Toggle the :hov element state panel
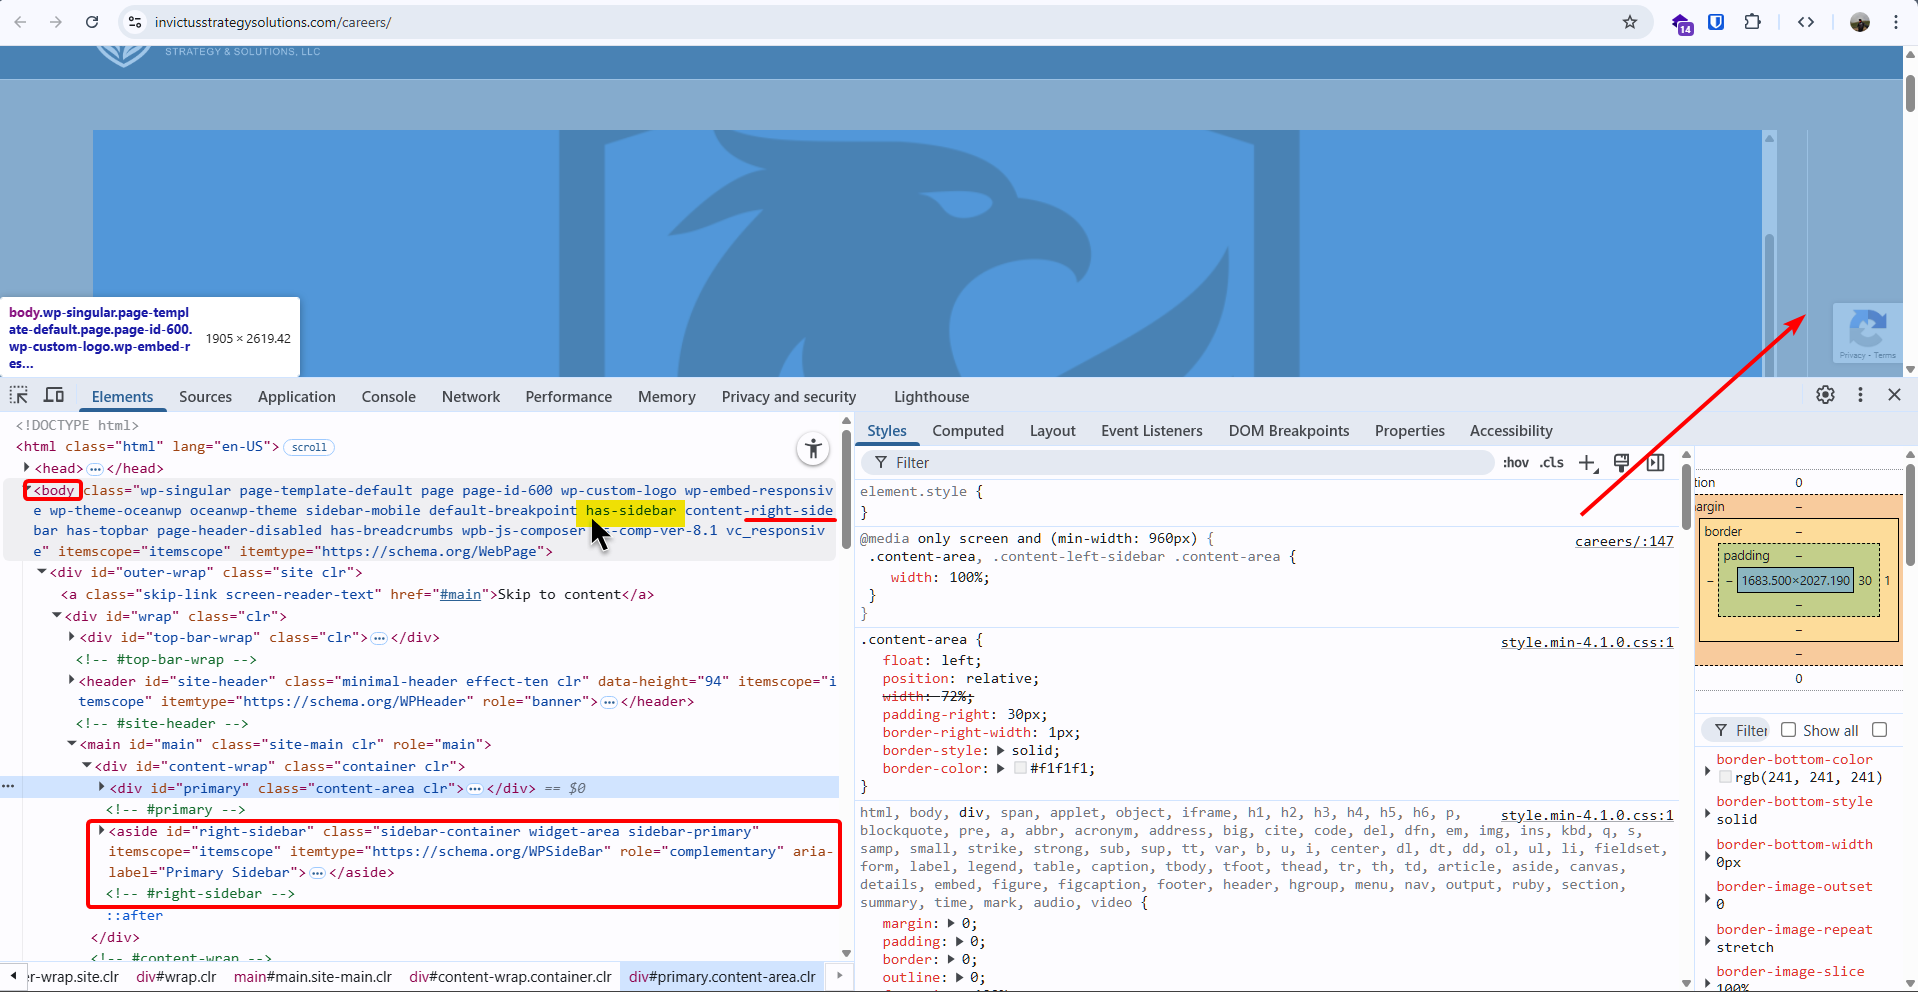Image resolution: width=1918 pixels, height=992 pixels. click(x=1515, y=462)
